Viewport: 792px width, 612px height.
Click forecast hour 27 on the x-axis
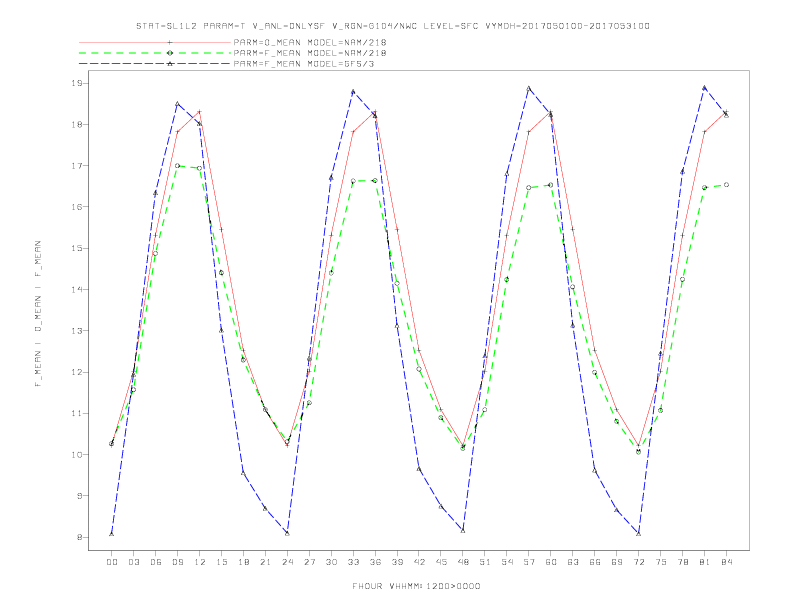click(309, 562)
